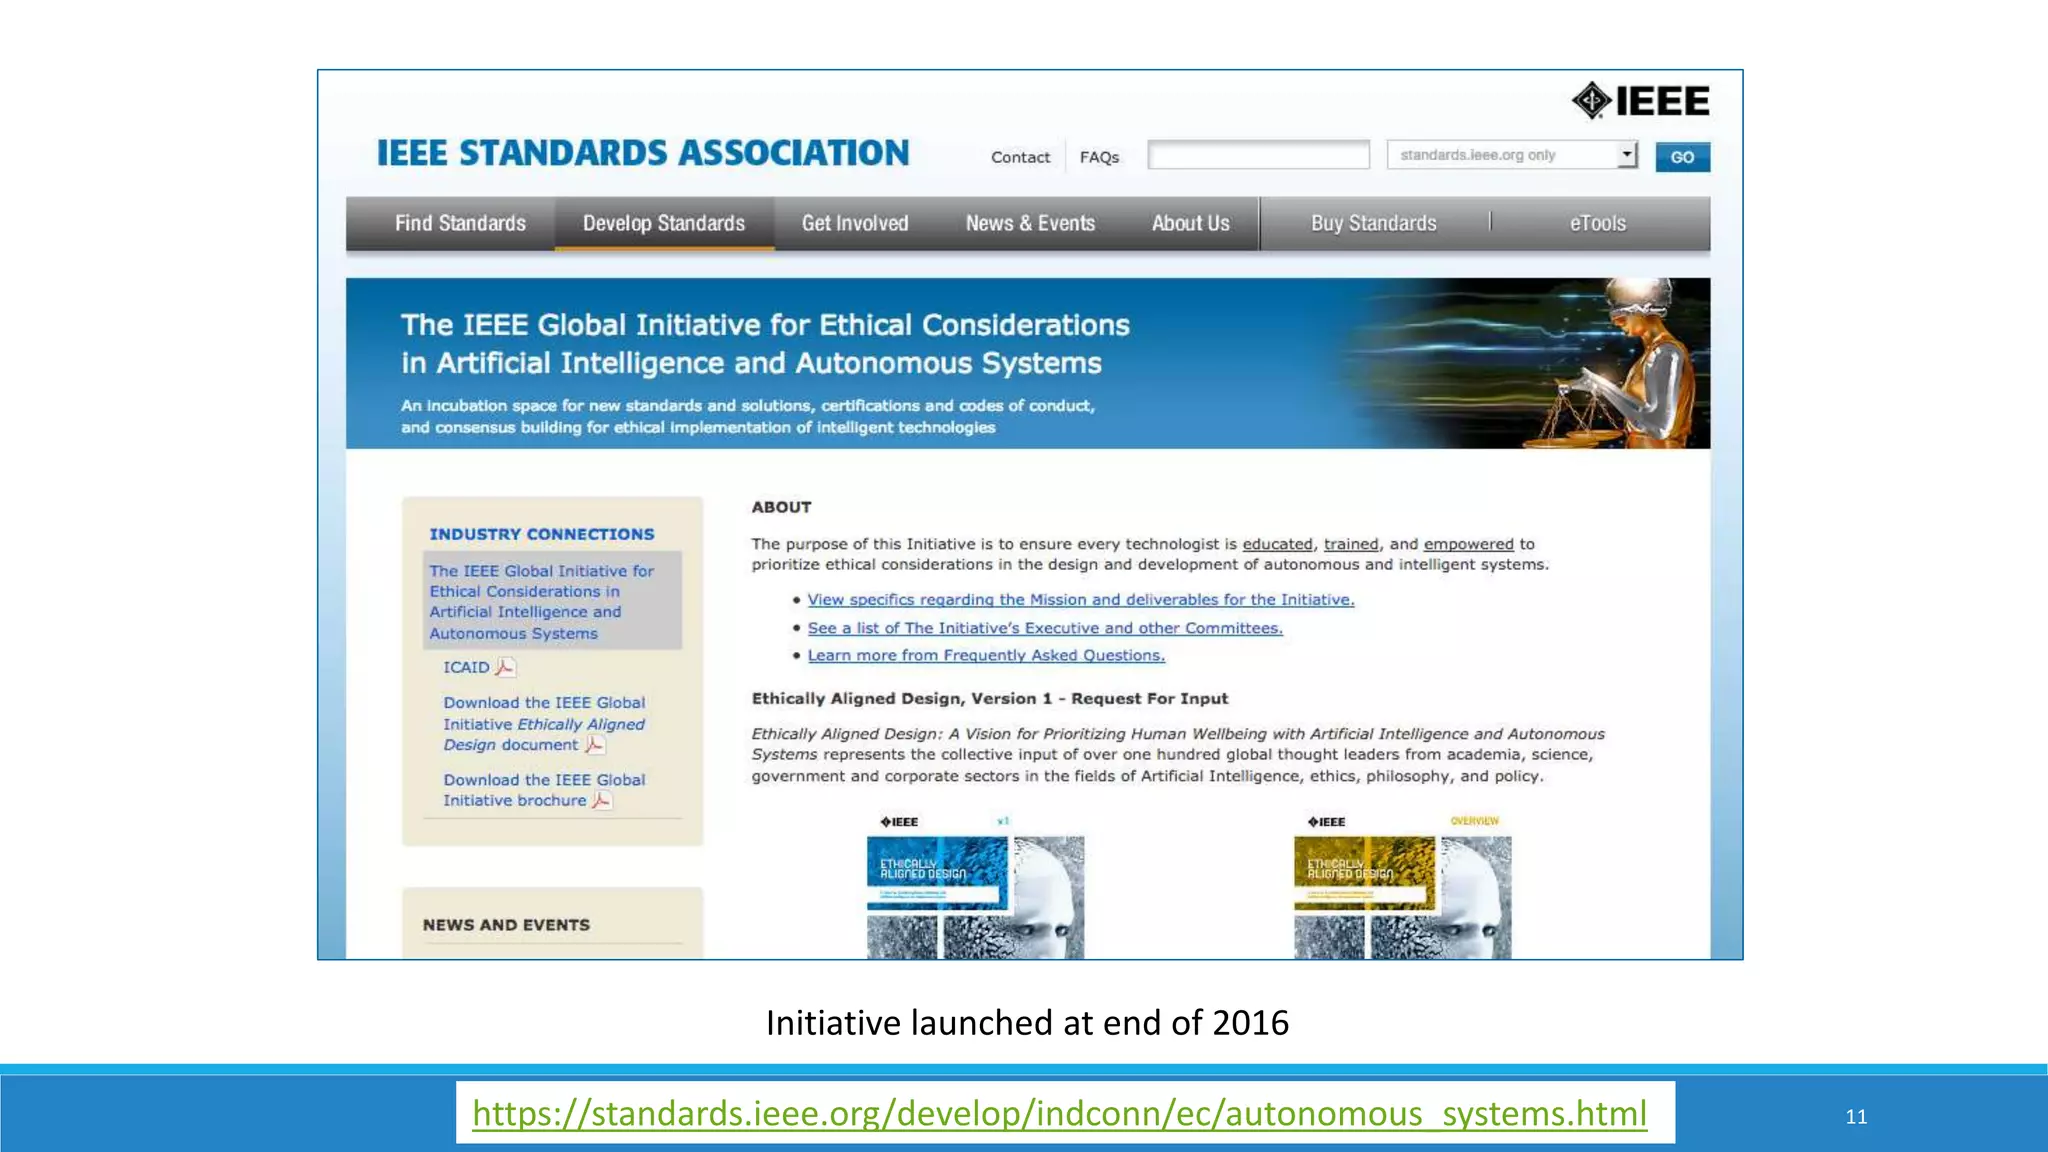The width and height of the screenshot is (2048, 1152).
Task: Open the Find Standards menu
Action: (460, 223)
